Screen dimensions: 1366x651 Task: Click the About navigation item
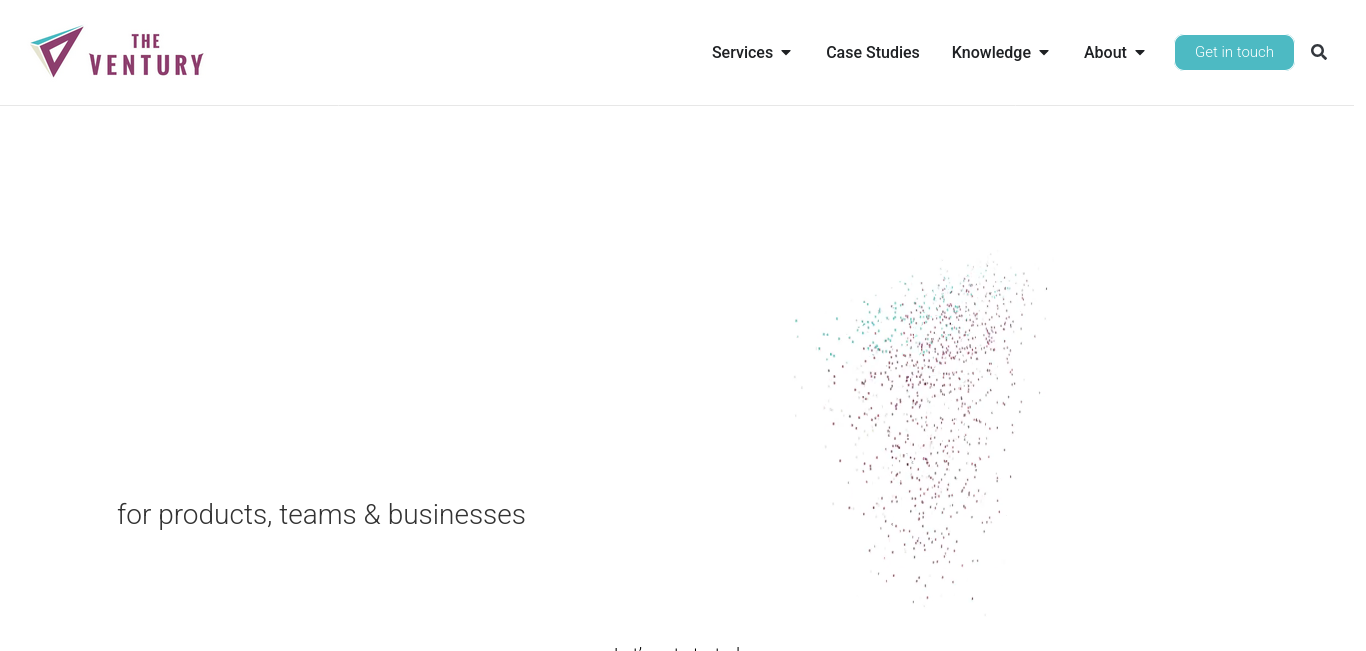1105,53
